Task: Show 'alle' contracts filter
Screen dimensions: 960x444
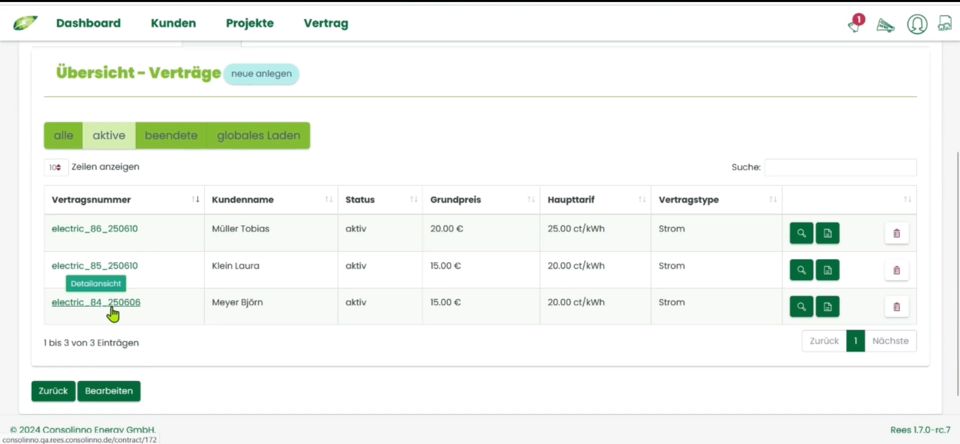Action: coord(63,136)
